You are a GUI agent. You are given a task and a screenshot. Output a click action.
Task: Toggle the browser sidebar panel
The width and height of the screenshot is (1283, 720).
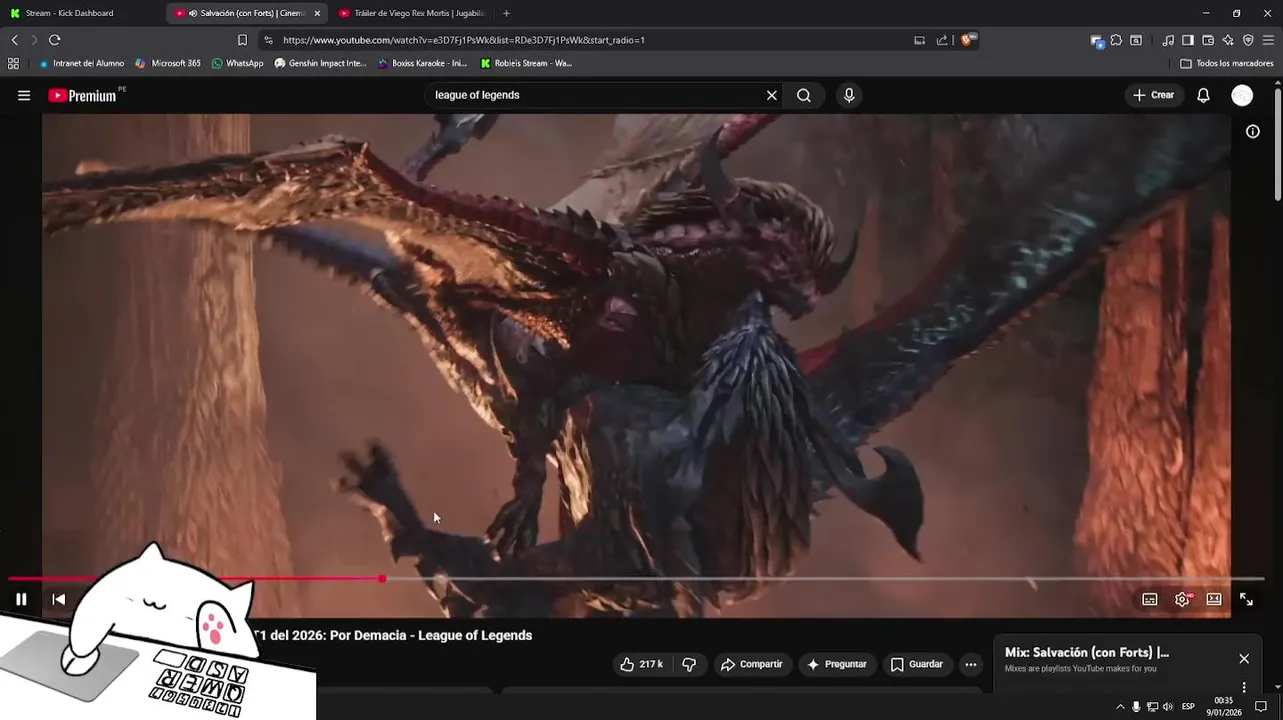click(1188, 40)
